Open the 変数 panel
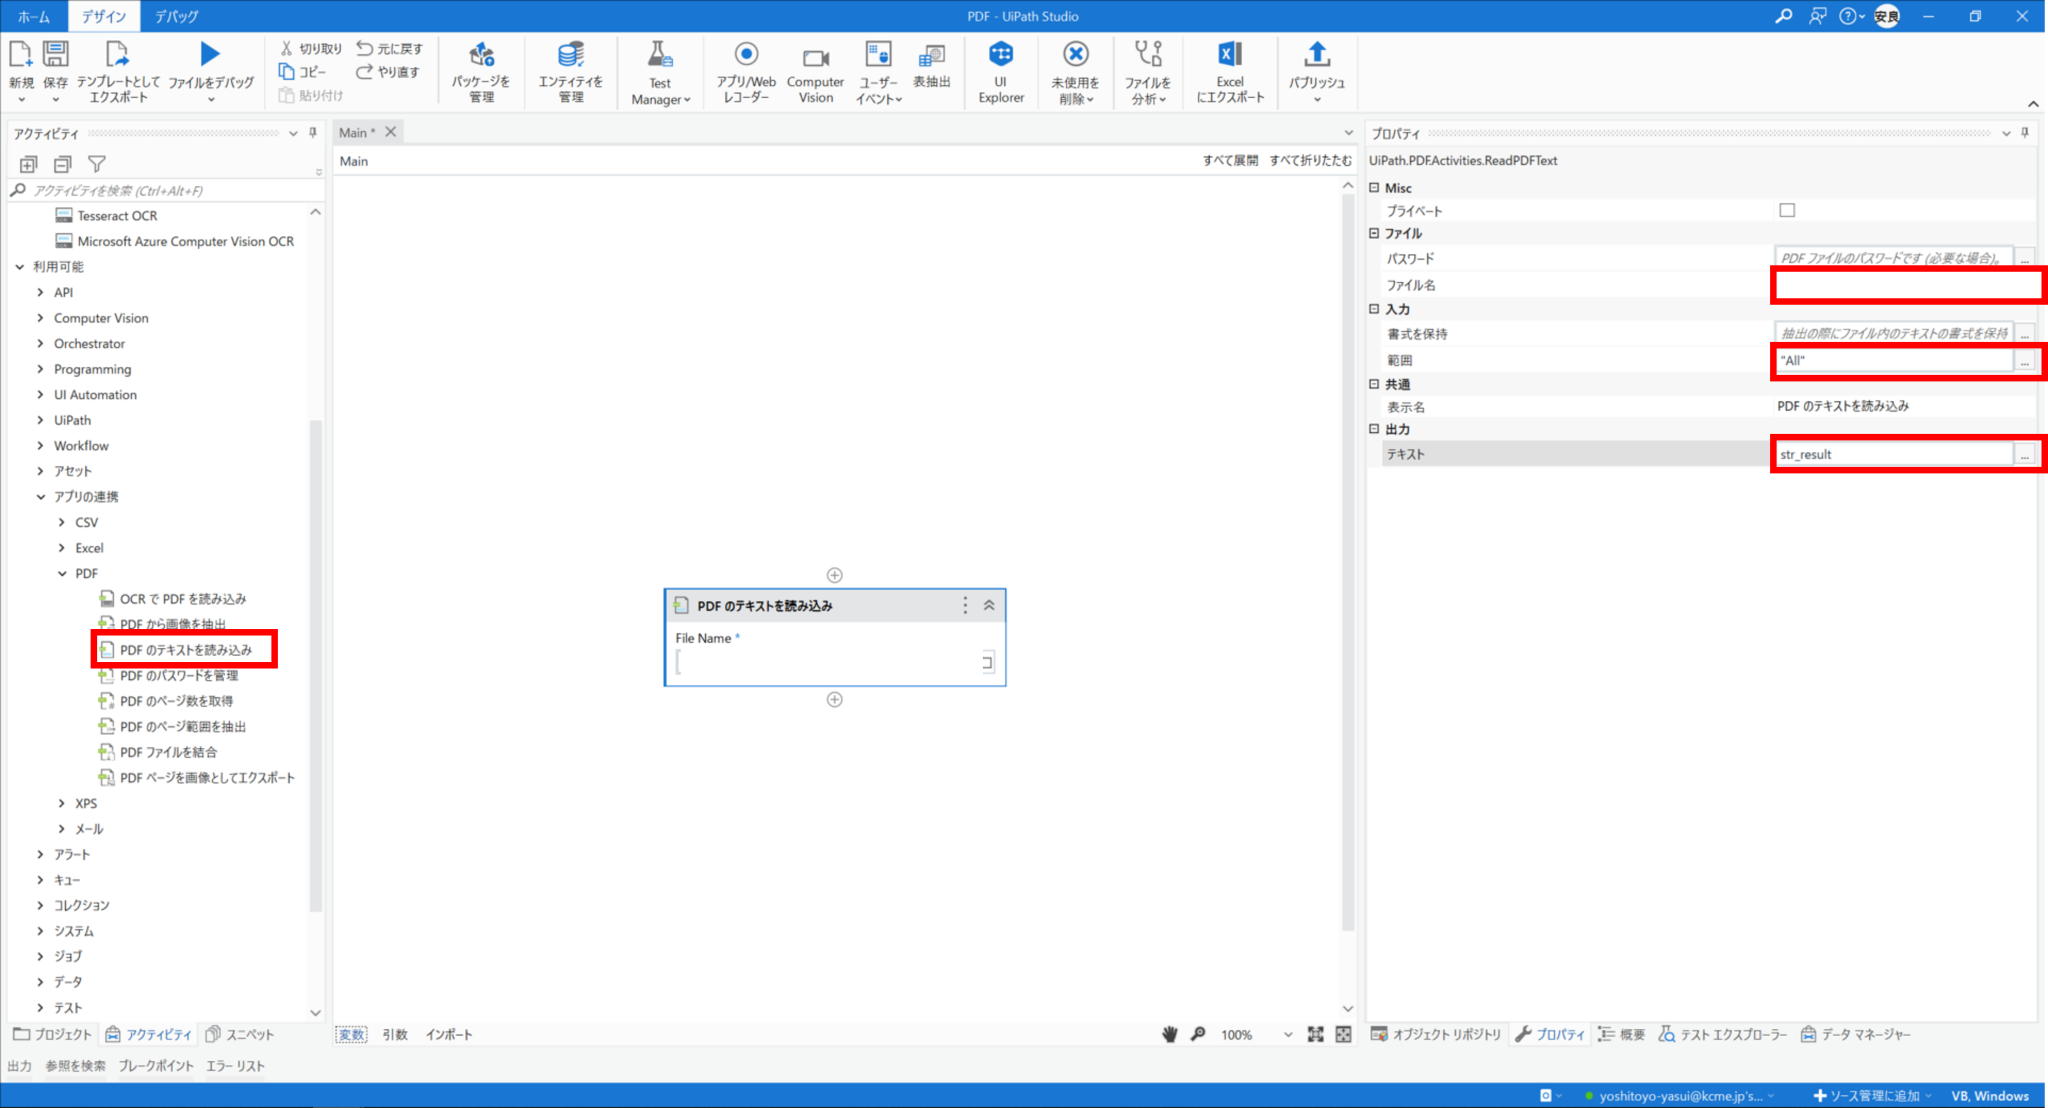 coord(351,1034)
